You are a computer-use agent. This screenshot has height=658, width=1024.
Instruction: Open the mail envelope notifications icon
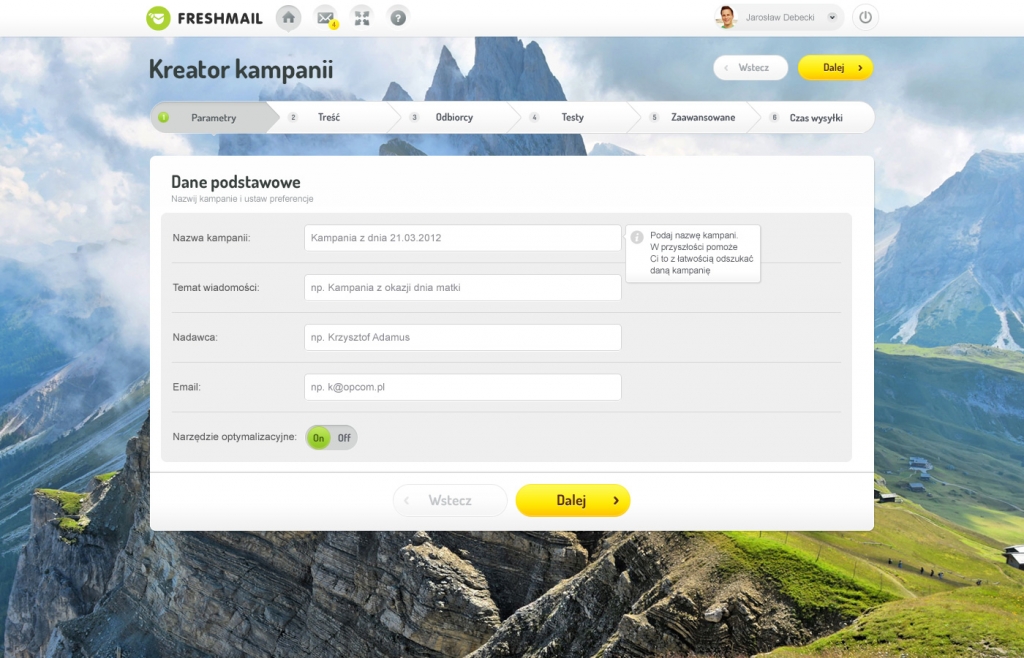pyautogui.click(x=325, y=17)
